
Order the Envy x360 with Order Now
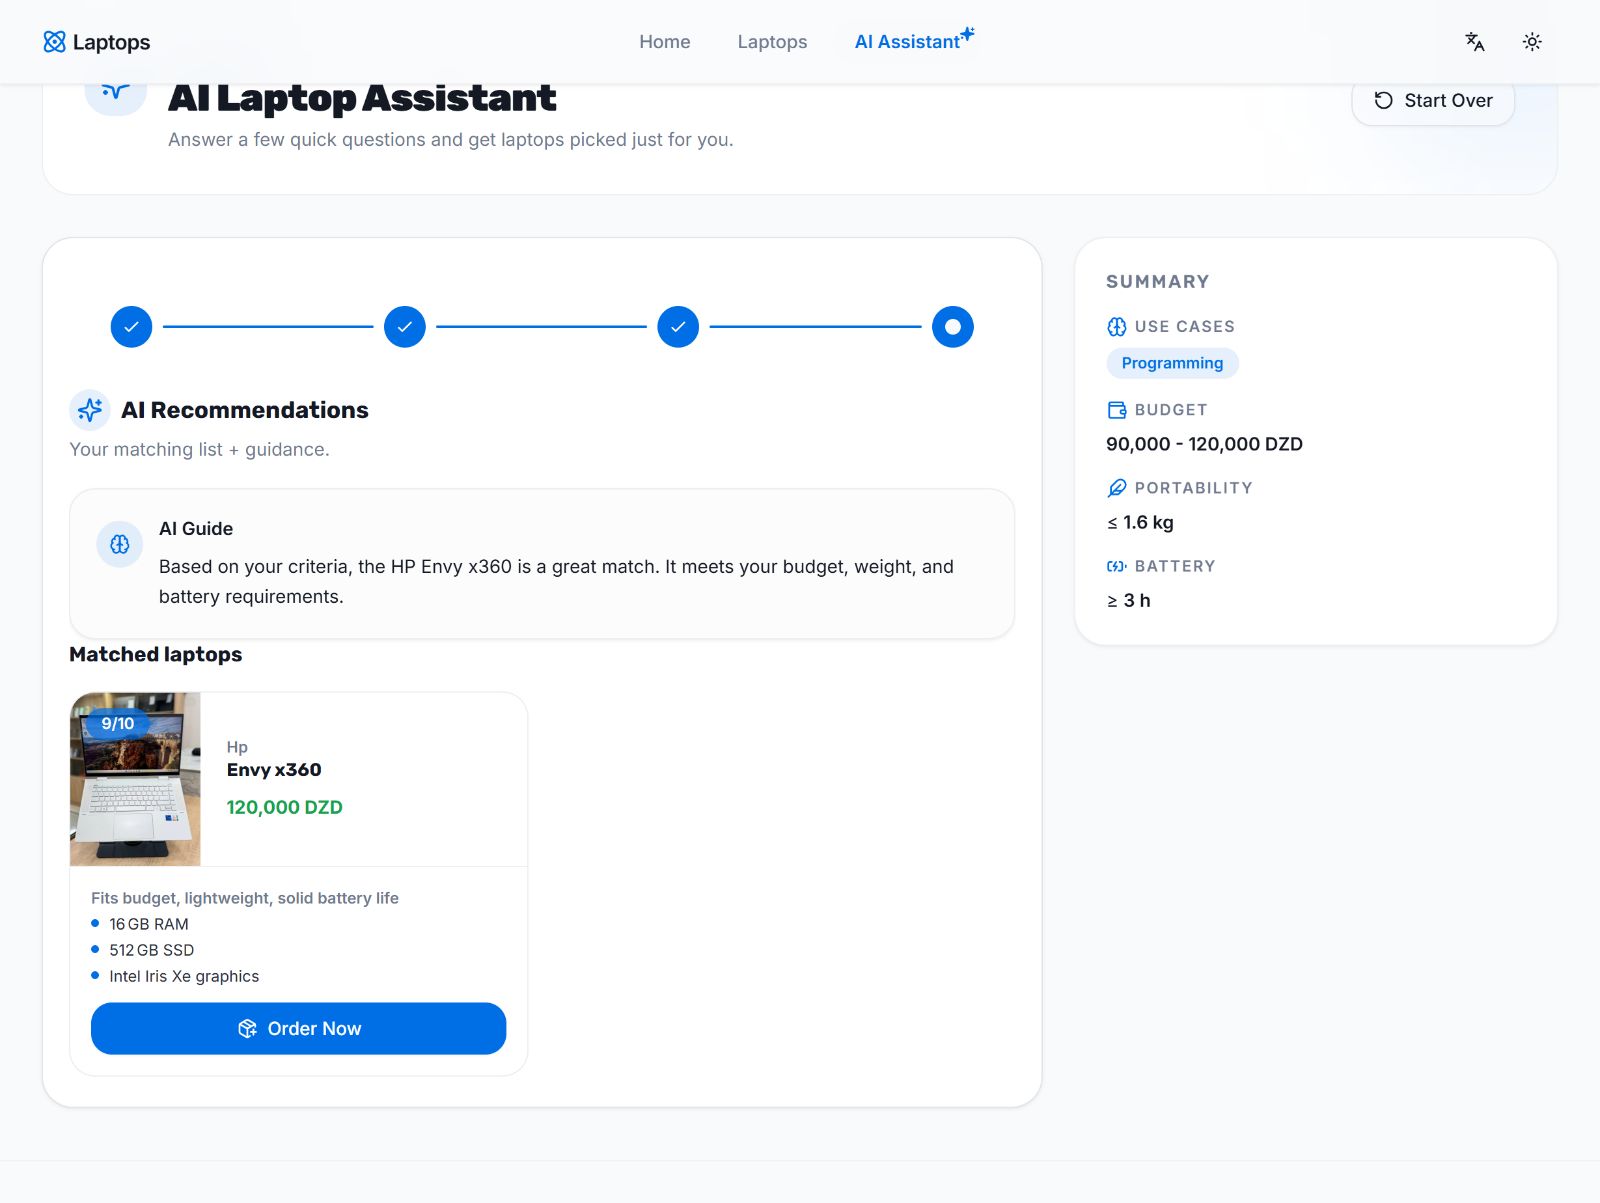[298, 1028]
